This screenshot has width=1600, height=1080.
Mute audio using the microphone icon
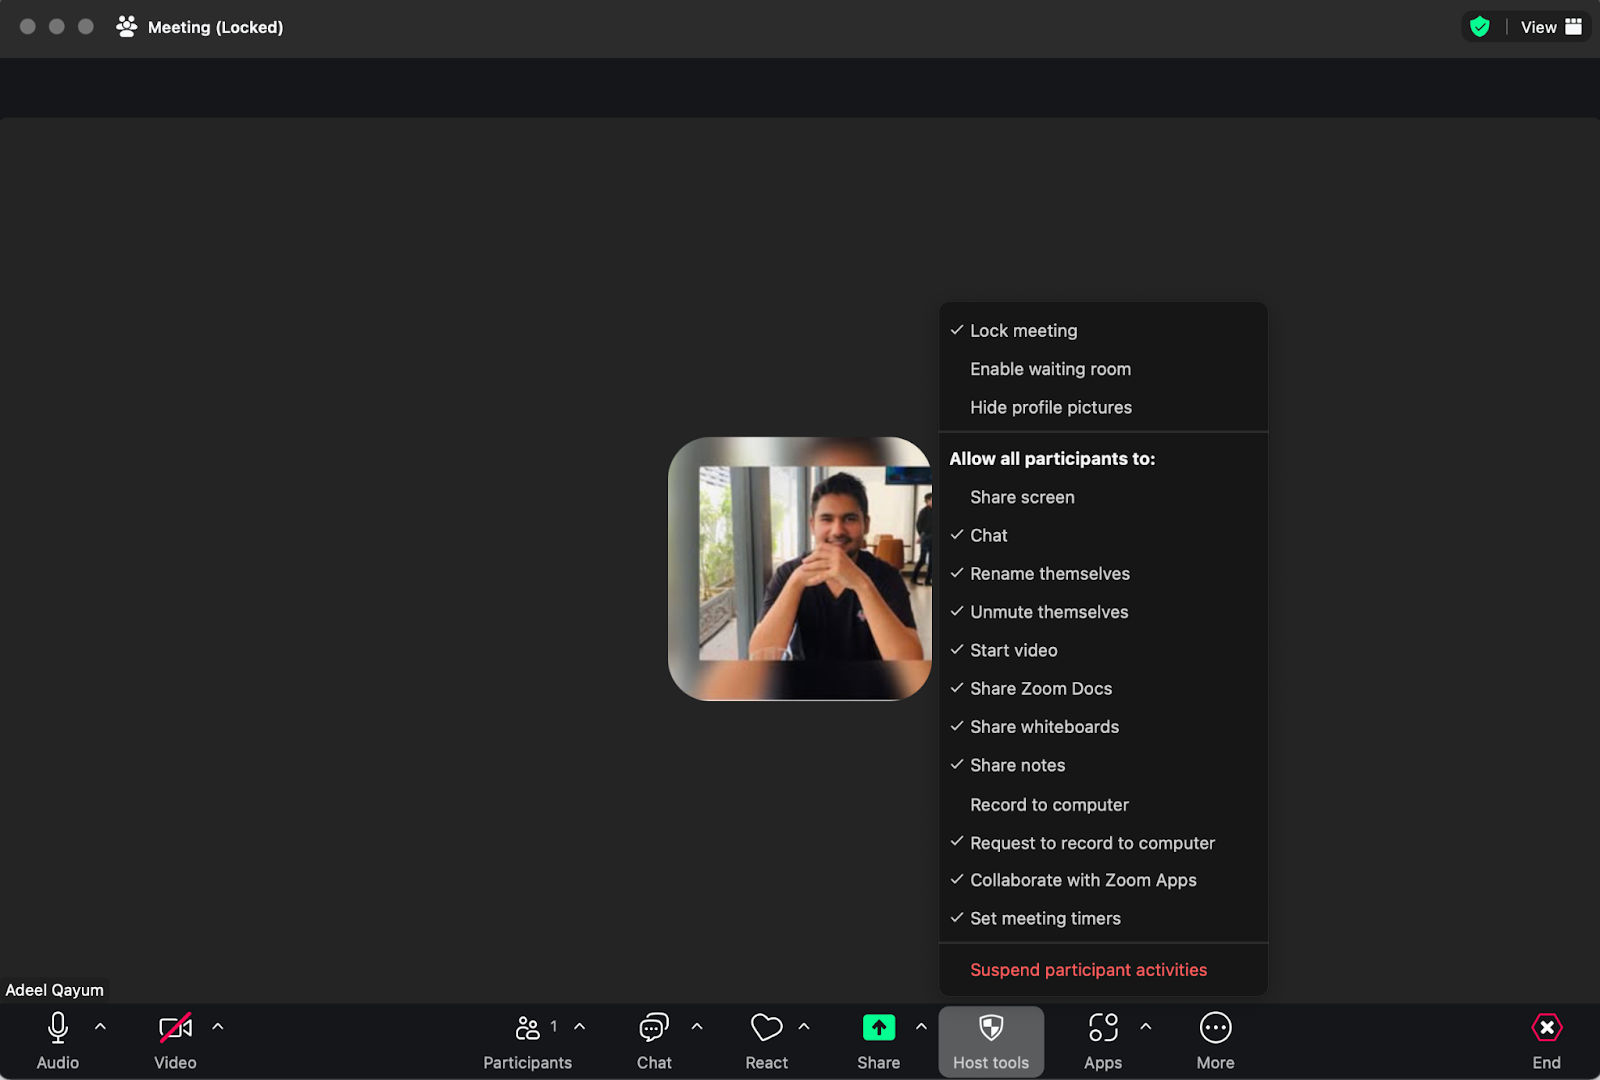click(57, 1027)
